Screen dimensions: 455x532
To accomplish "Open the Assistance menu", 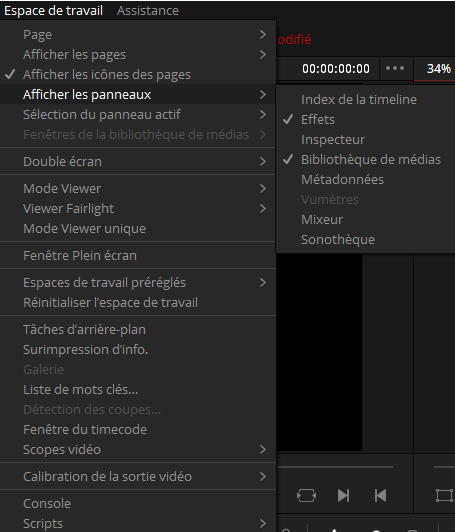I will (148, 11).
